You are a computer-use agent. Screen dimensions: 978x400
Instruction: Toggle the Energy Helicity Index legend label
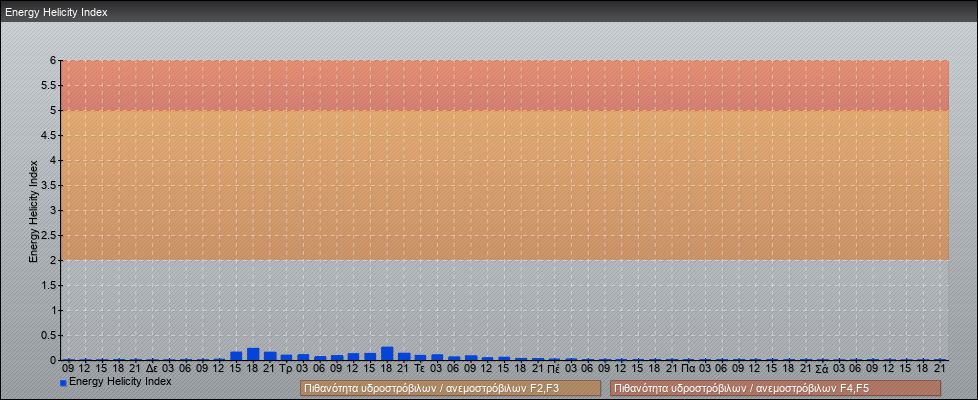[x=120, y=381]
